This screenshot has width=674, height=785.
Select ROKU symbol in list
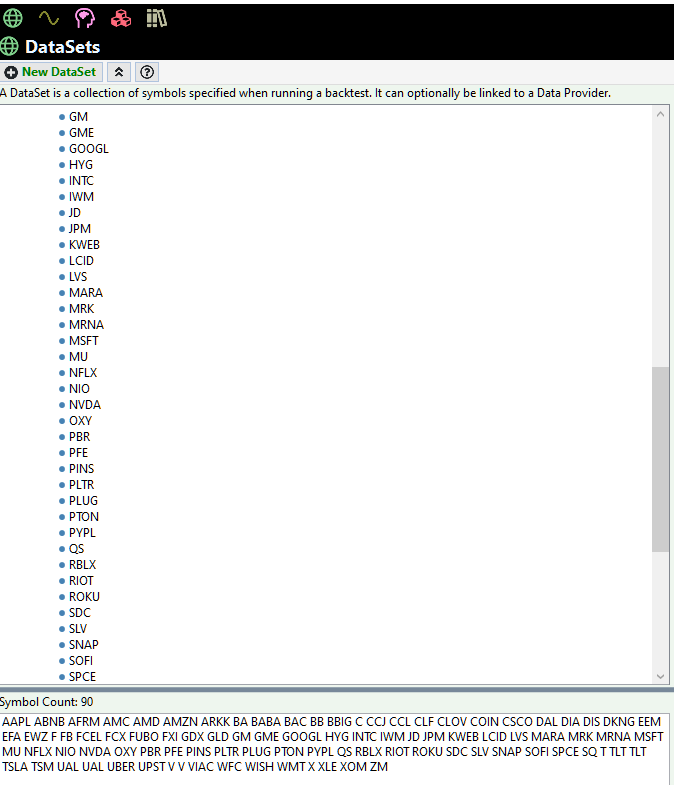[84, 597]
